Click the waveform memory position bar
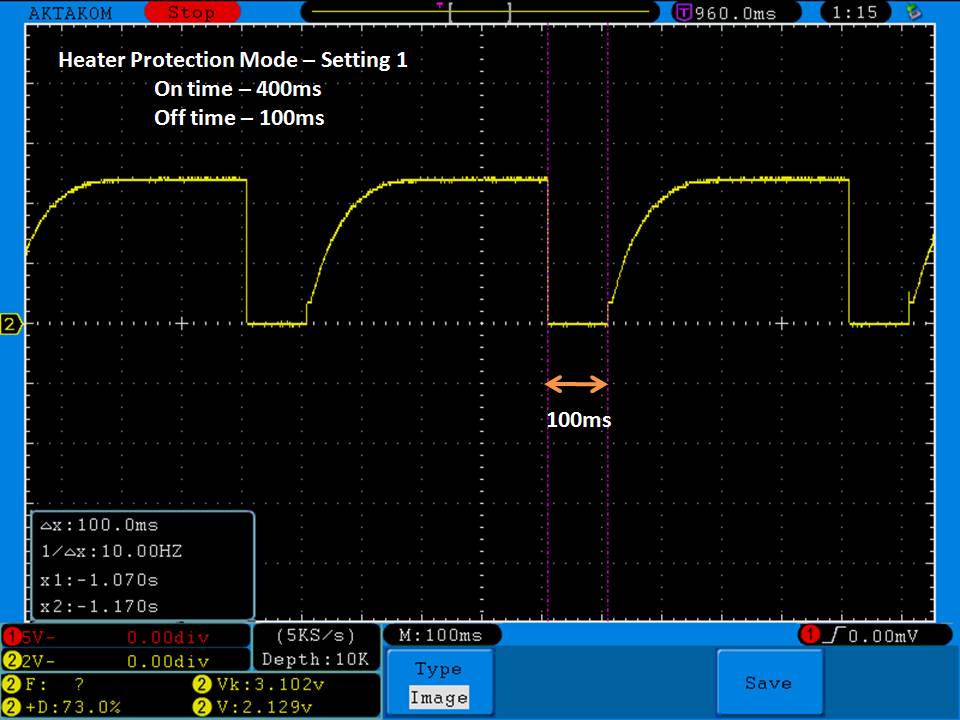Screen dimensions: 960x720 [480, 13]
